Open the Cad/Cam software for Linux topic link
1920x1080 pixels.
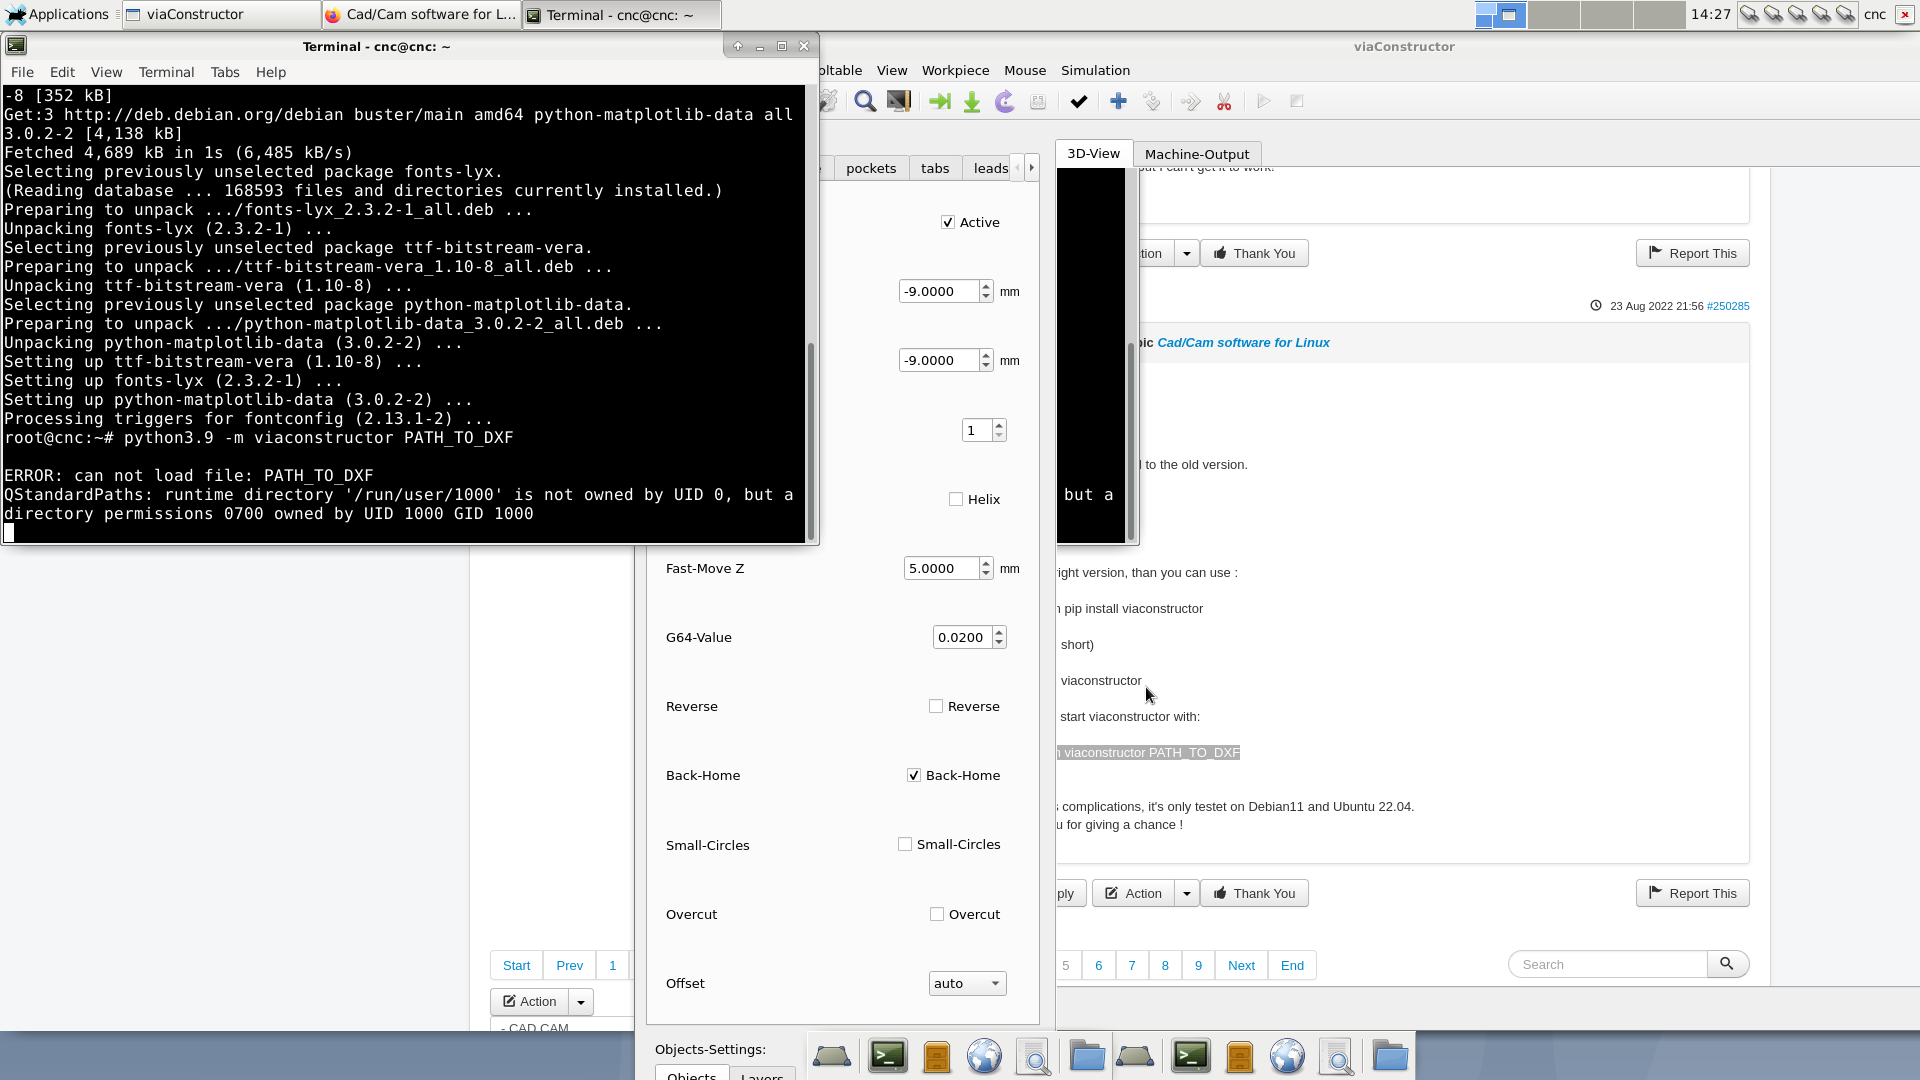click(1243, 342)
